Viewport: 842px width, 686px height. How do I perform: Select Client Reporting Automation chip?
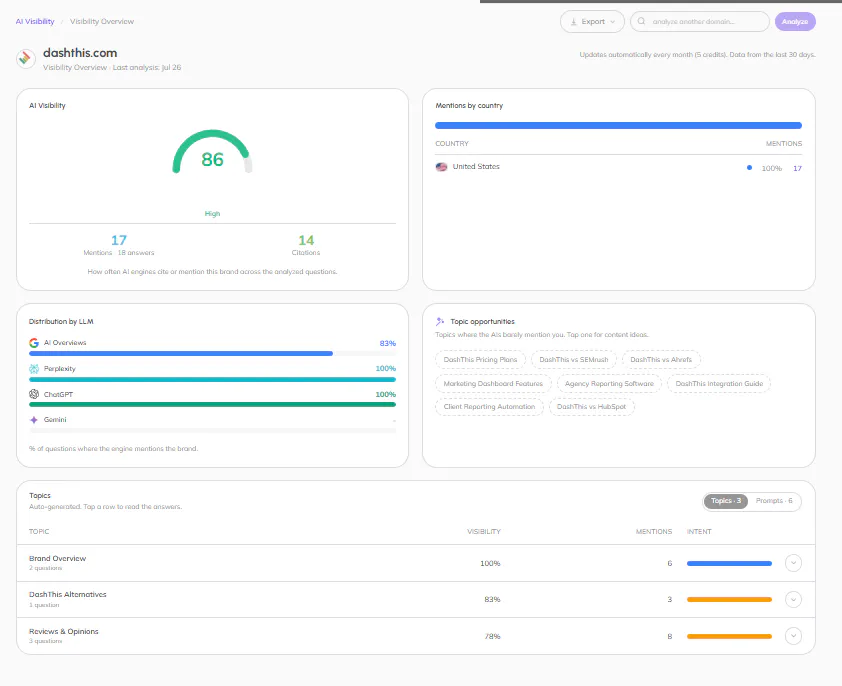pyautogui.click(x=489, y=407)
